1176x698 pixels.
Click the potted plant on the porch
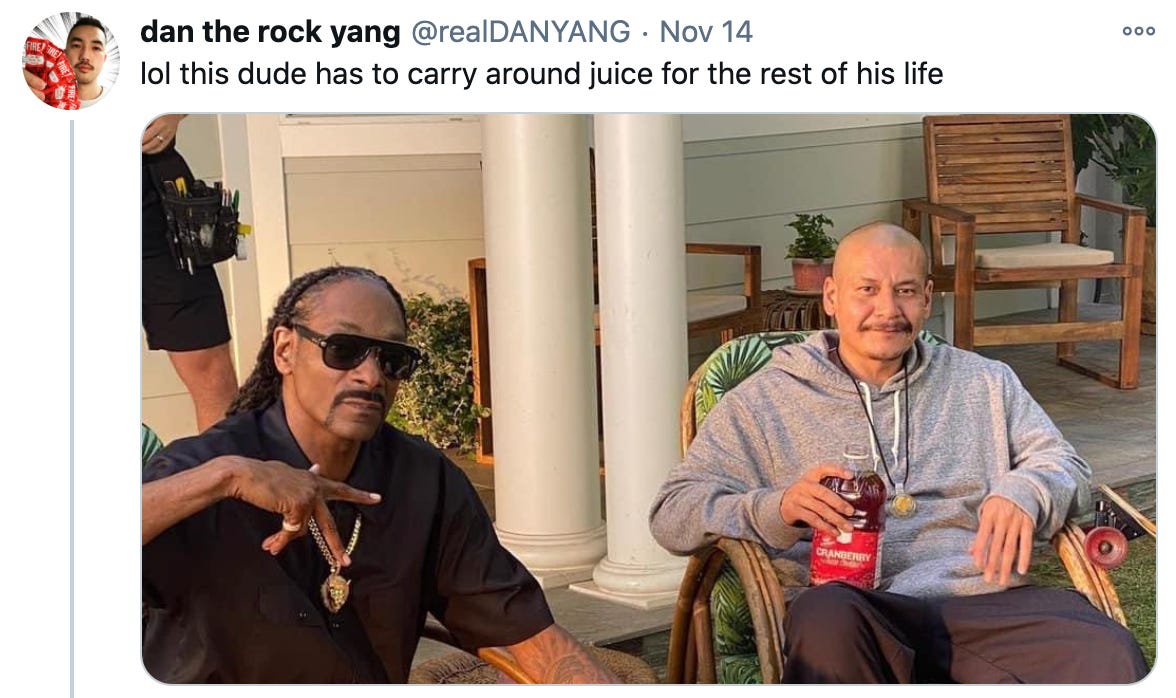coord(812,253)
